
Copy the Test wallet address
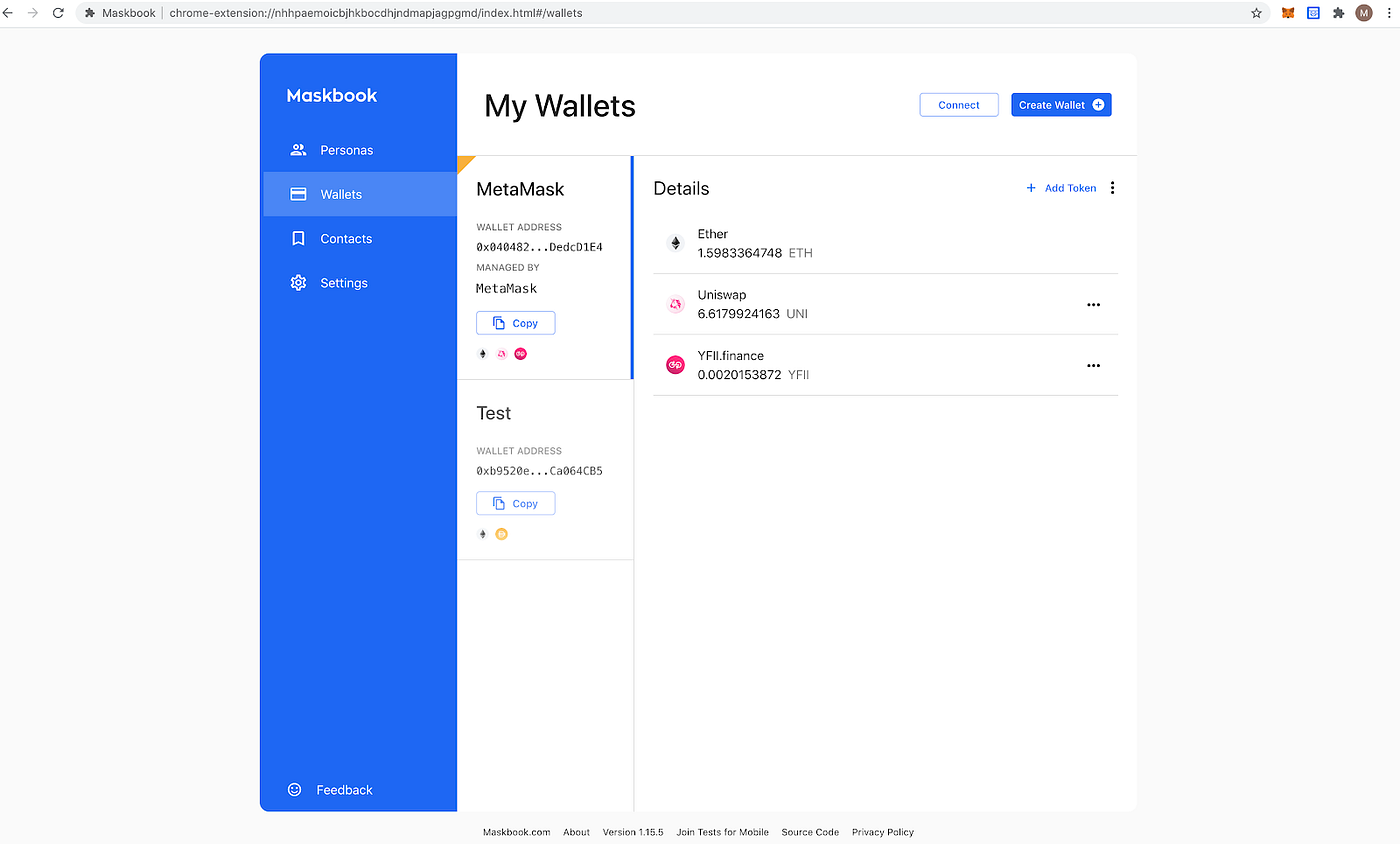(x=515, y=503)
